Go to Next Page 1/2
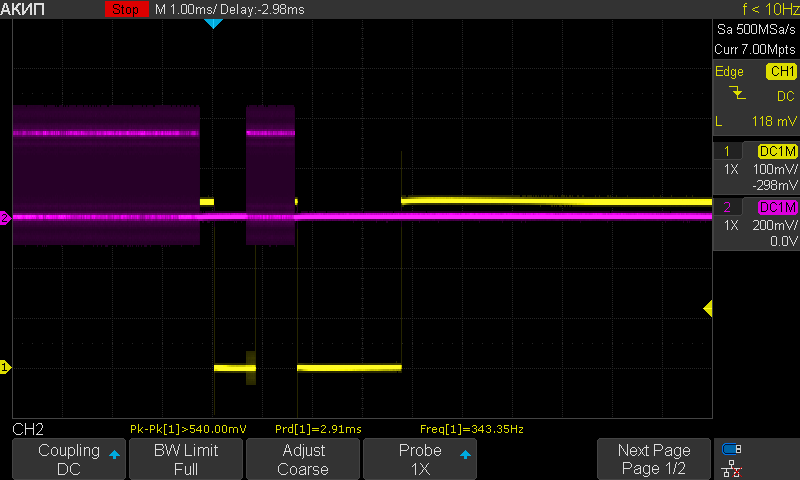The image size is (800, 480). pyautogui.click(x=654, y=459)
